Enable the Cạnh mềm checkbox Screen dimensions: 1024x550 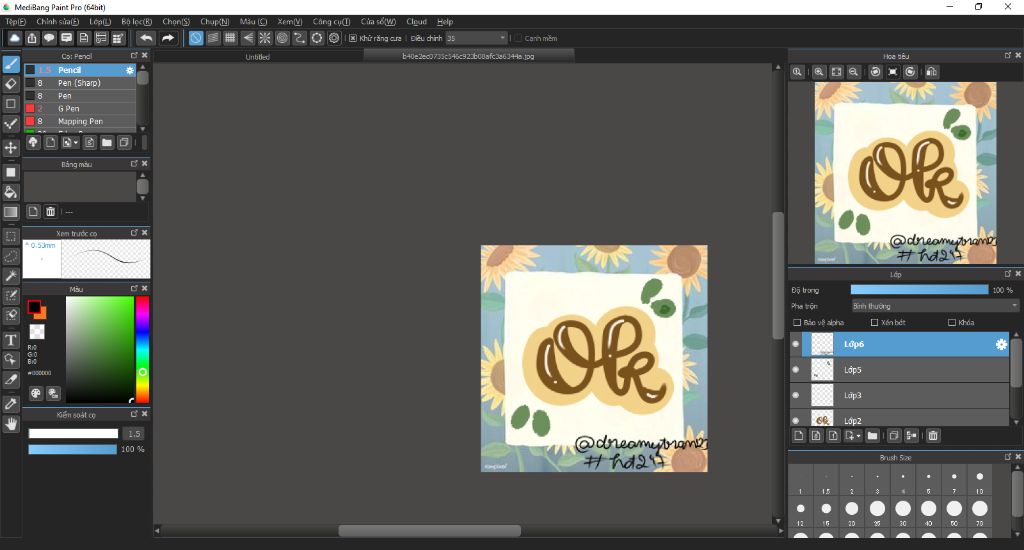tap(518, 39)
